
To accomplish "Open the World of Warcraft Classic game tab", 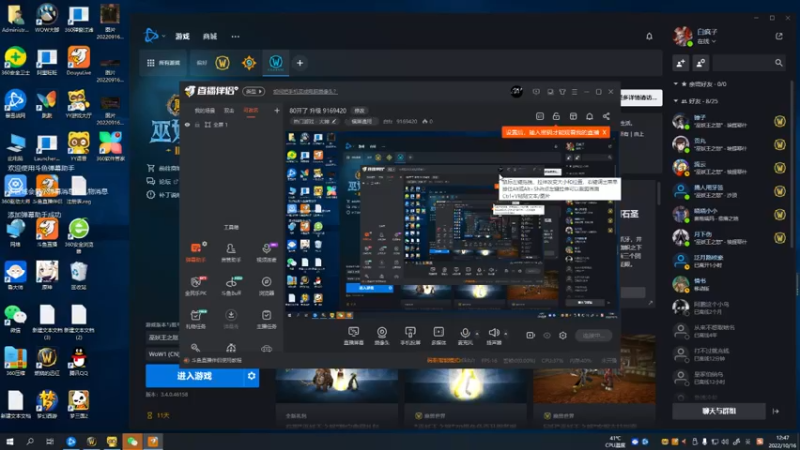I will click(x=276, y=63).
